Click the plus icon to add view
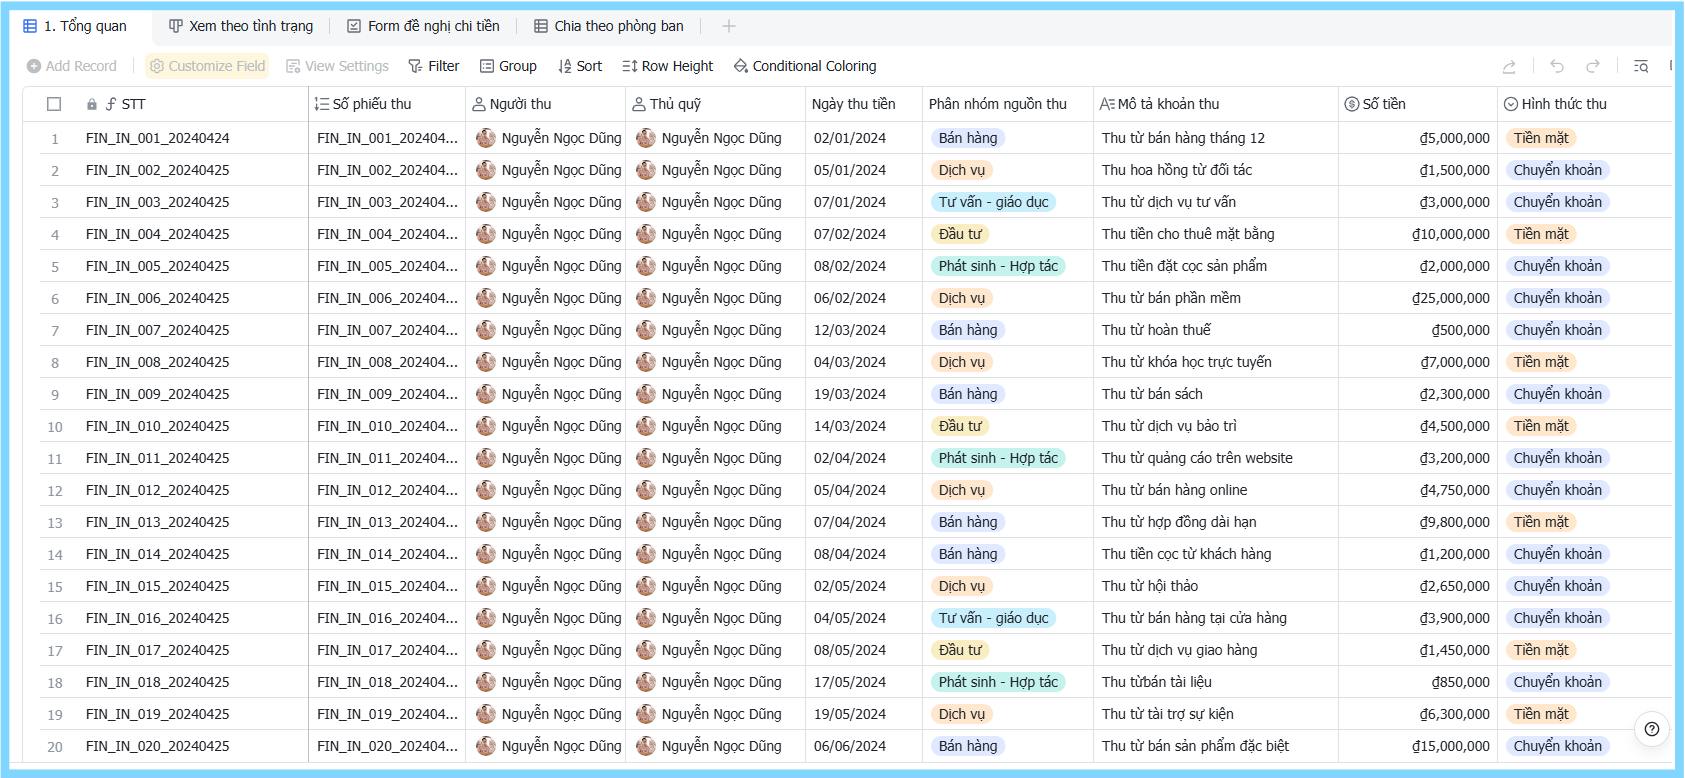Image resolution: width=1685 pixels, height=778 pixels. click(x=729, y=26)
